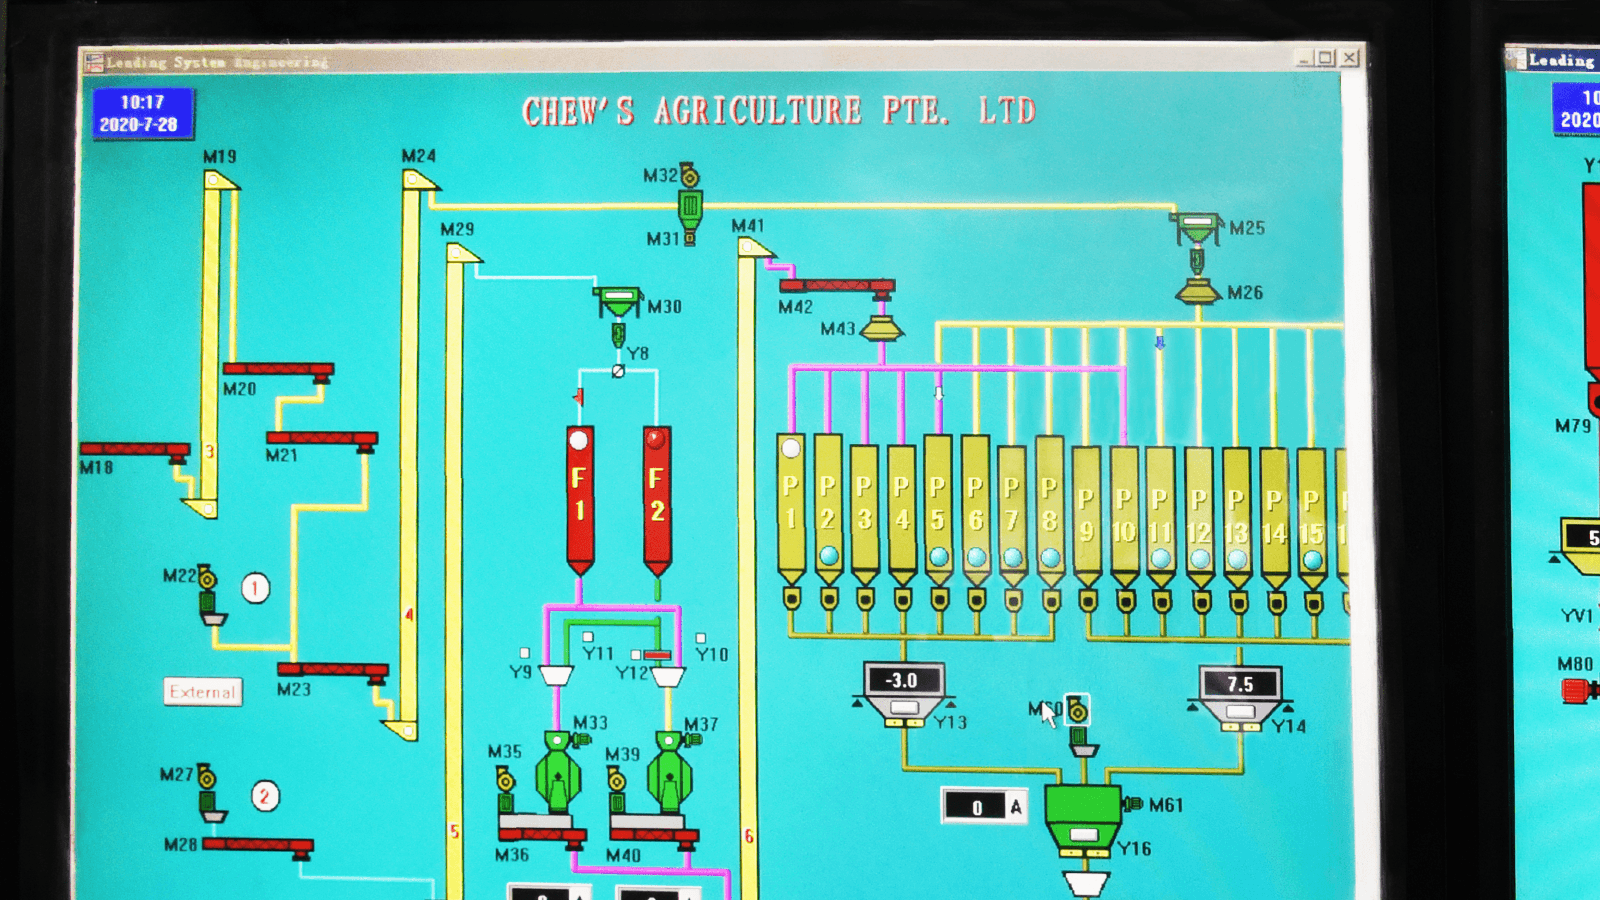Click the CHEW'S AGRICULTURE PTE. LTD title
Viewport: 1600px width, 900px height.
click(778, 111)
